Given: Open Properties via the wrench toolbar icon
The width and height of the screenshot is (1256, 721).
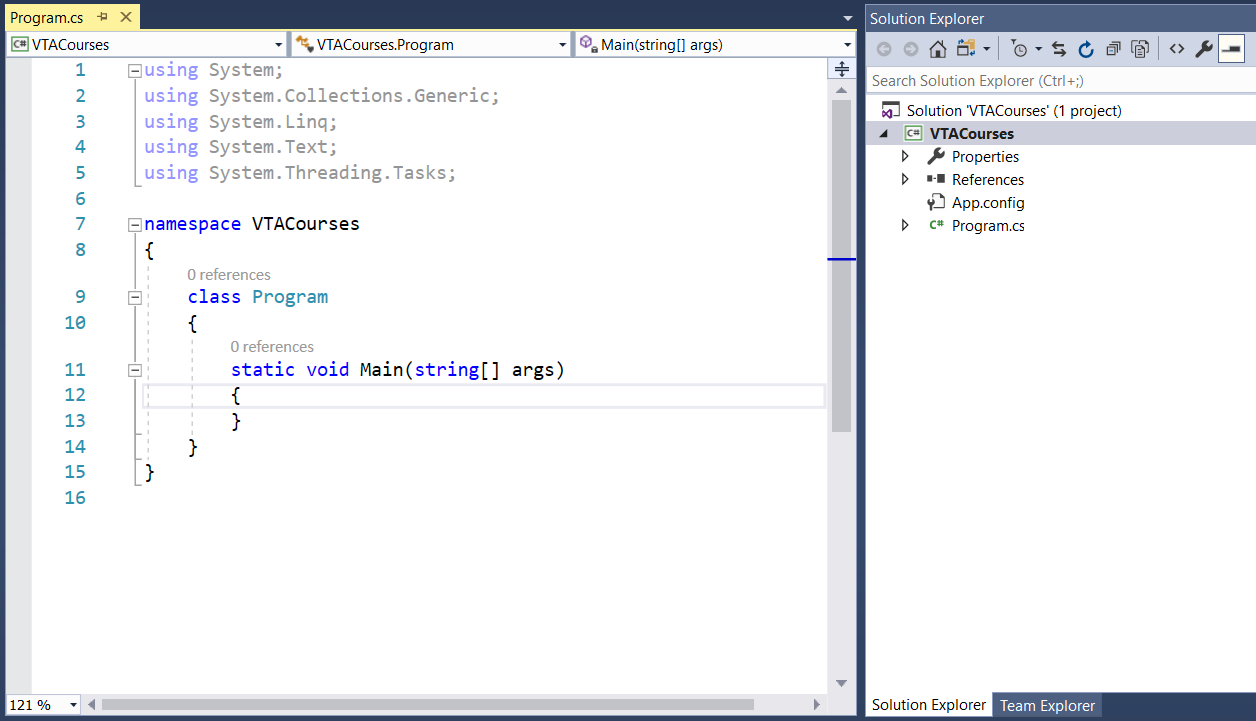Looking at the screenshot, I should pos(1203,49).
